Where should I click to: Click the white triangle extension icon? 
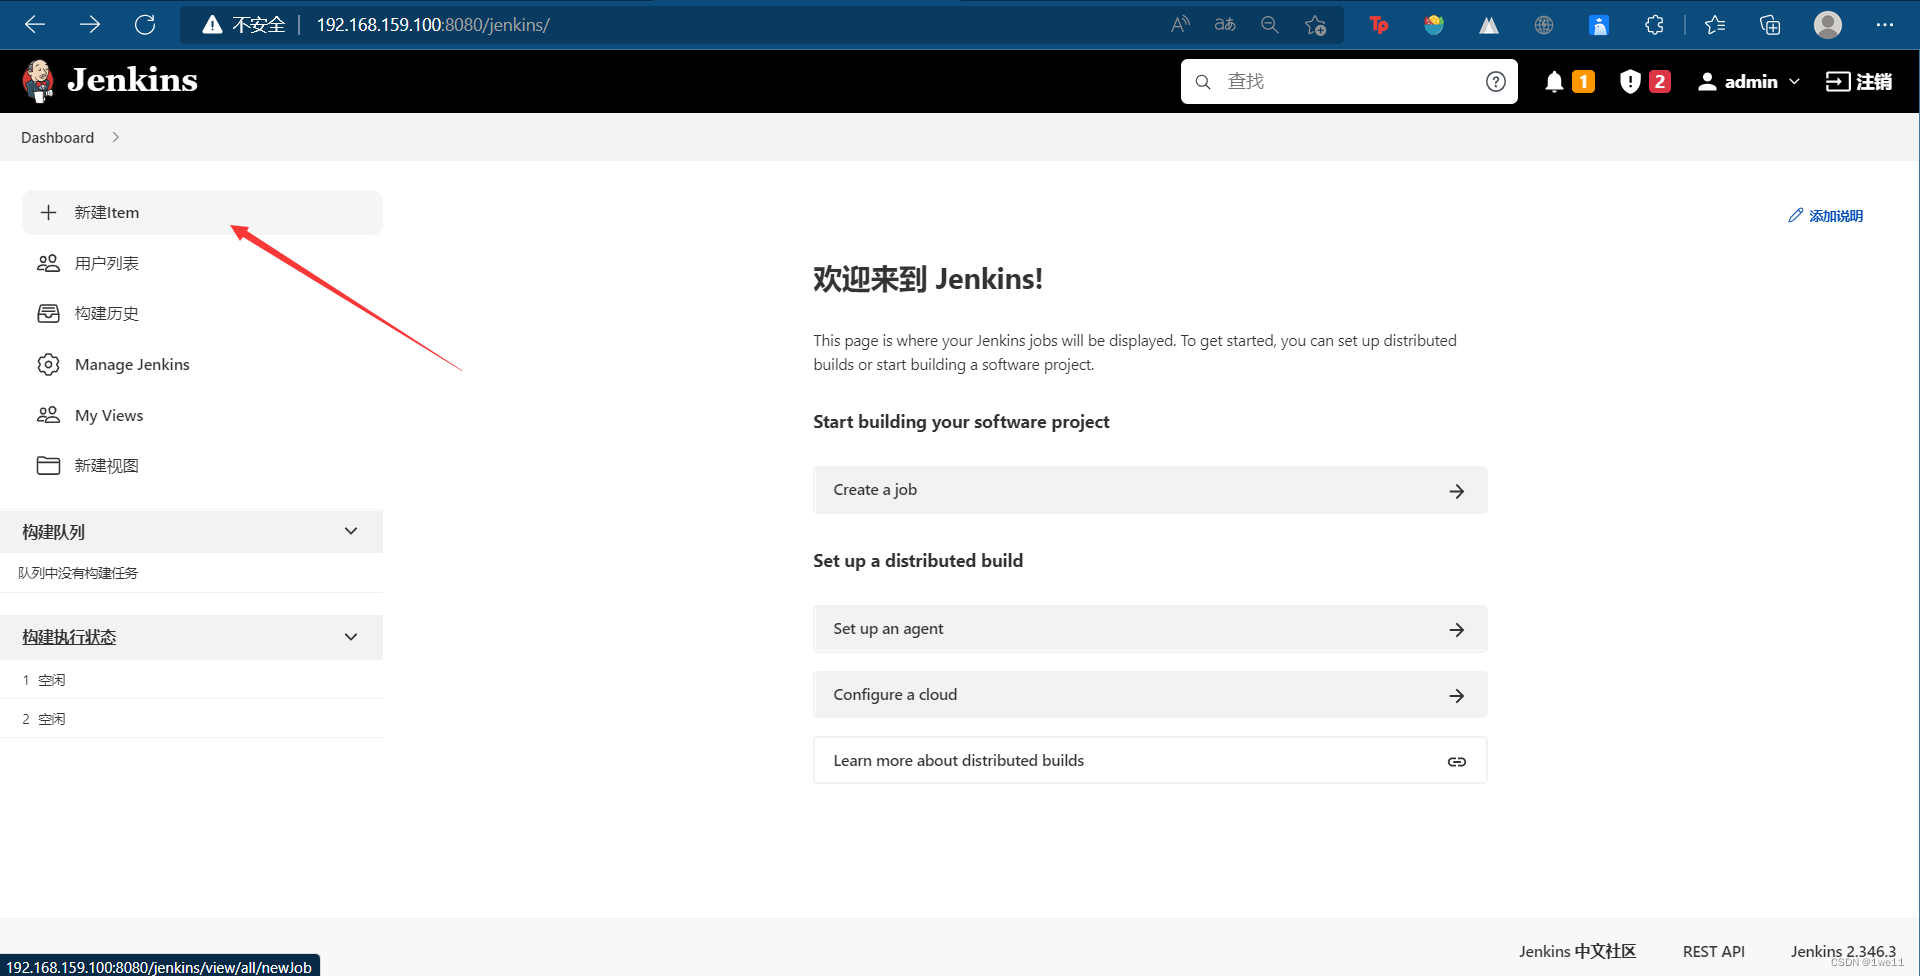click(1489, 25)
